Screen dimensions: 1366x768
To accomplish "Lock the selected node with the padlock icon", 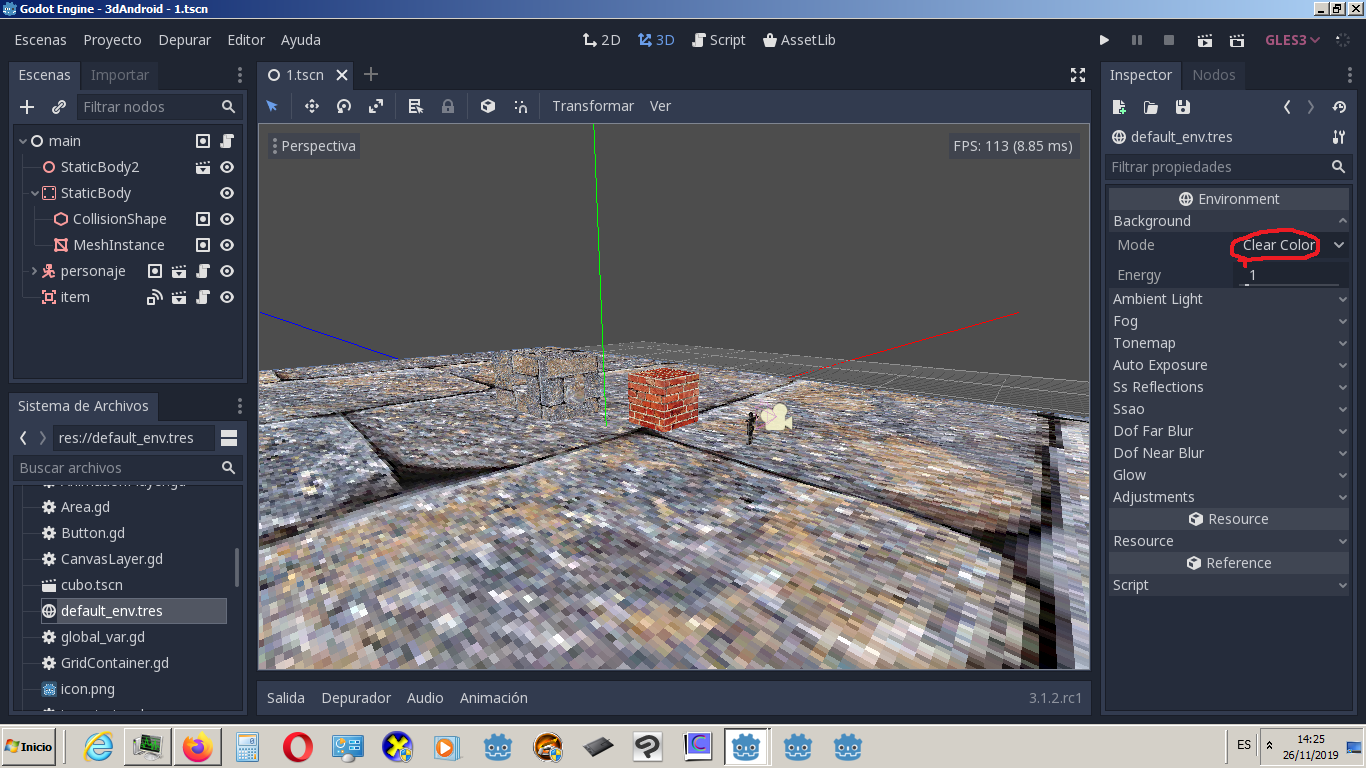I will 447,105.
